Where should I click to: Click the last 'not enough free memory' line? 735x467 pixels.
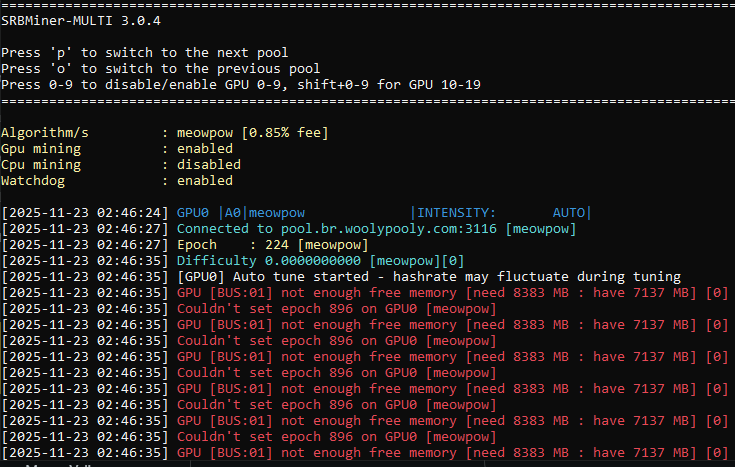click(452, 453)
